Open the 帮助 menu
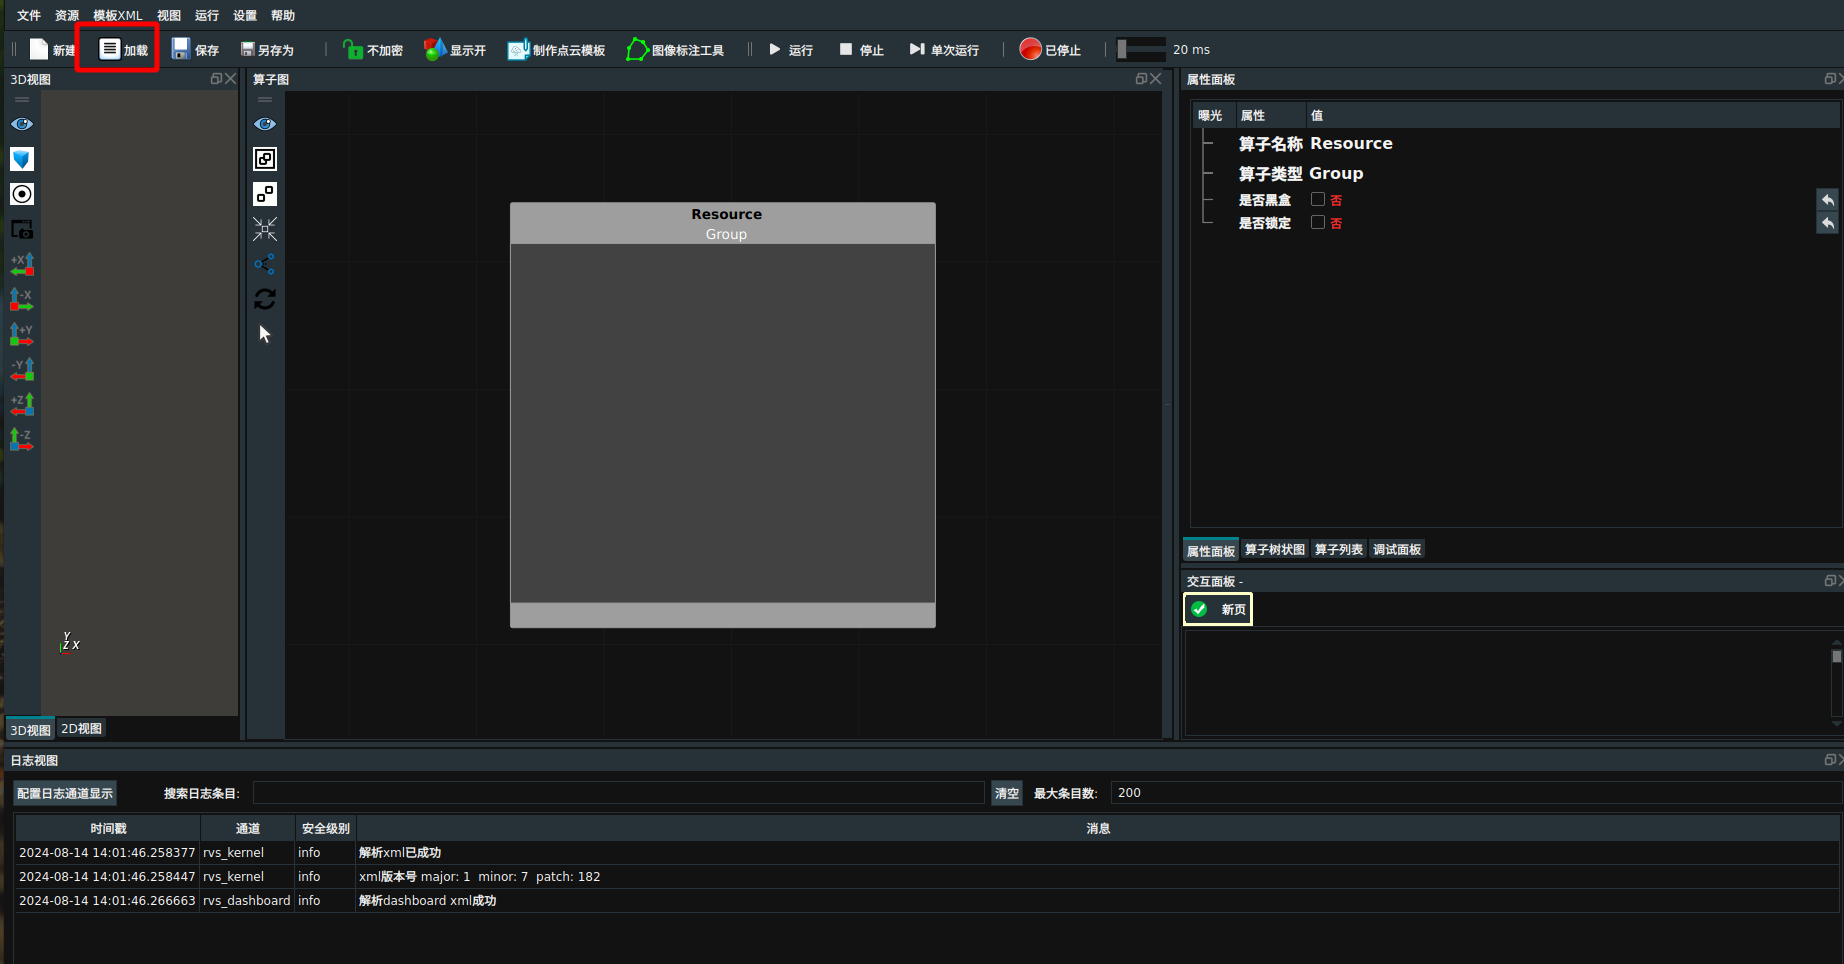The height and width of the screenshot is (964, 1844). [x=283, y=15]
